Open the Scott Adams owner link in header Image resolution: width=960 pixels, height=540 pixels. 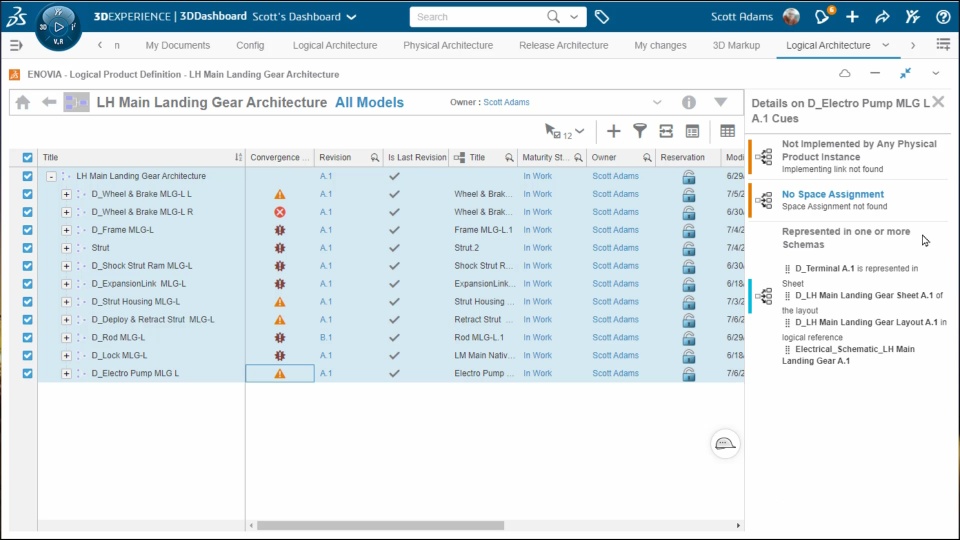(506, 102)
